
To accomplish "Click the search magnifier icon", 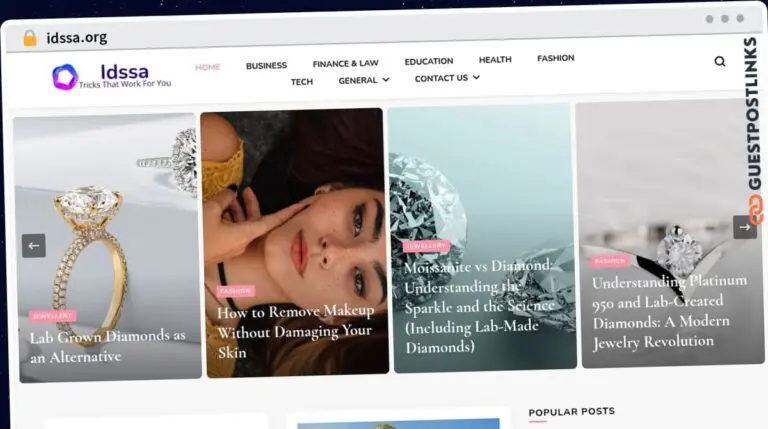I will (720, 61).
